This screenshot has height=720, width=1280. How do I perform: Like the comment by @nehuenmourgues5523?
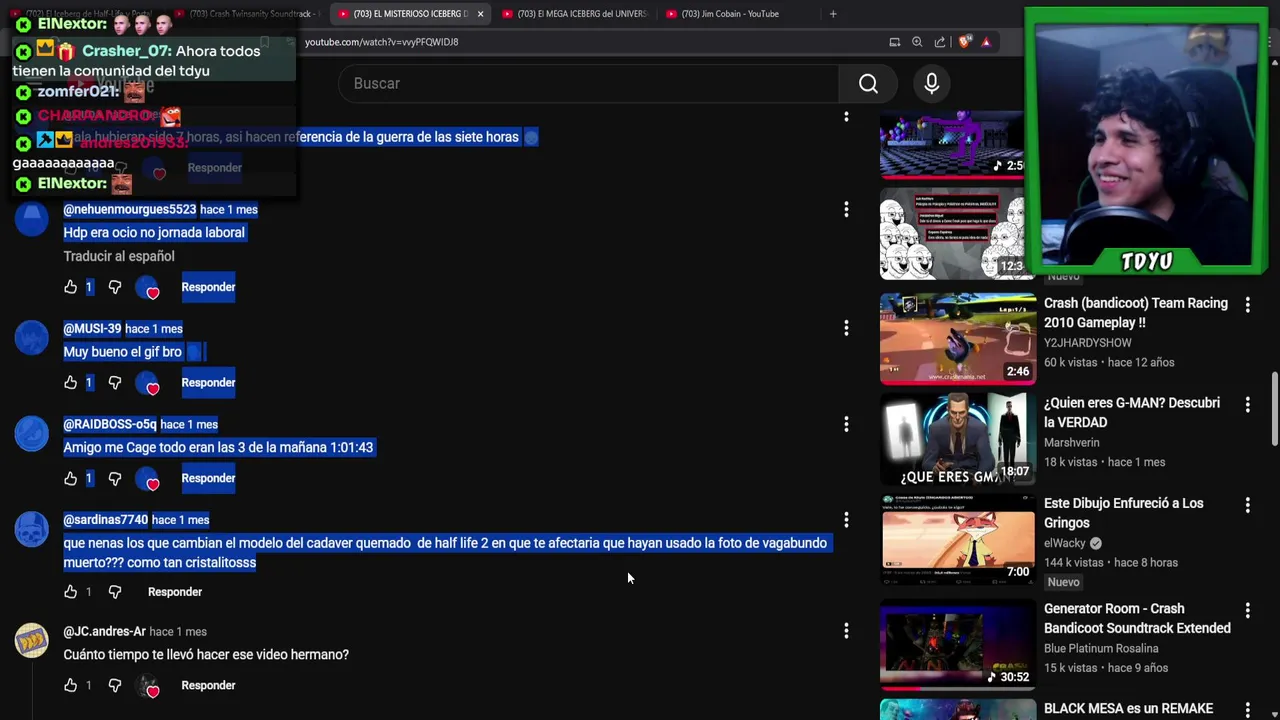pyautogui.click(x=70, y=287)
